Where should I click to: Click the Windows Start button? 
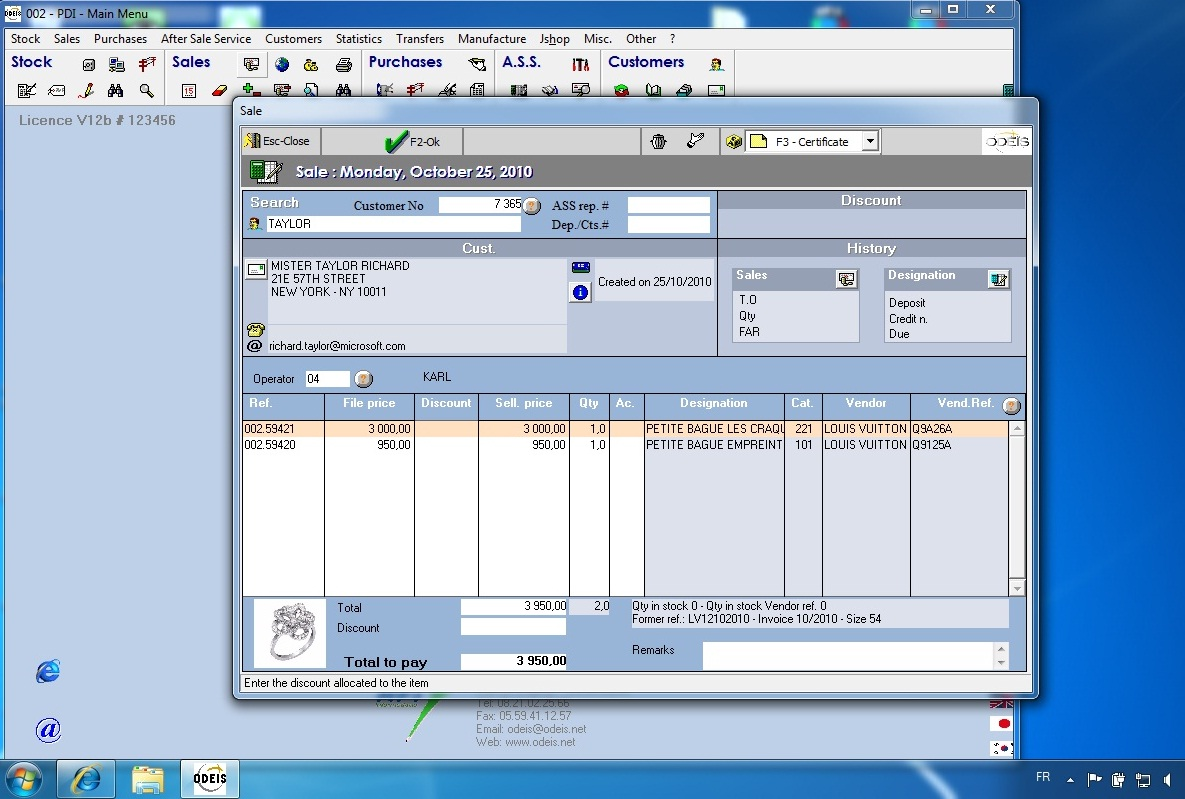click(x=23, y=779)
